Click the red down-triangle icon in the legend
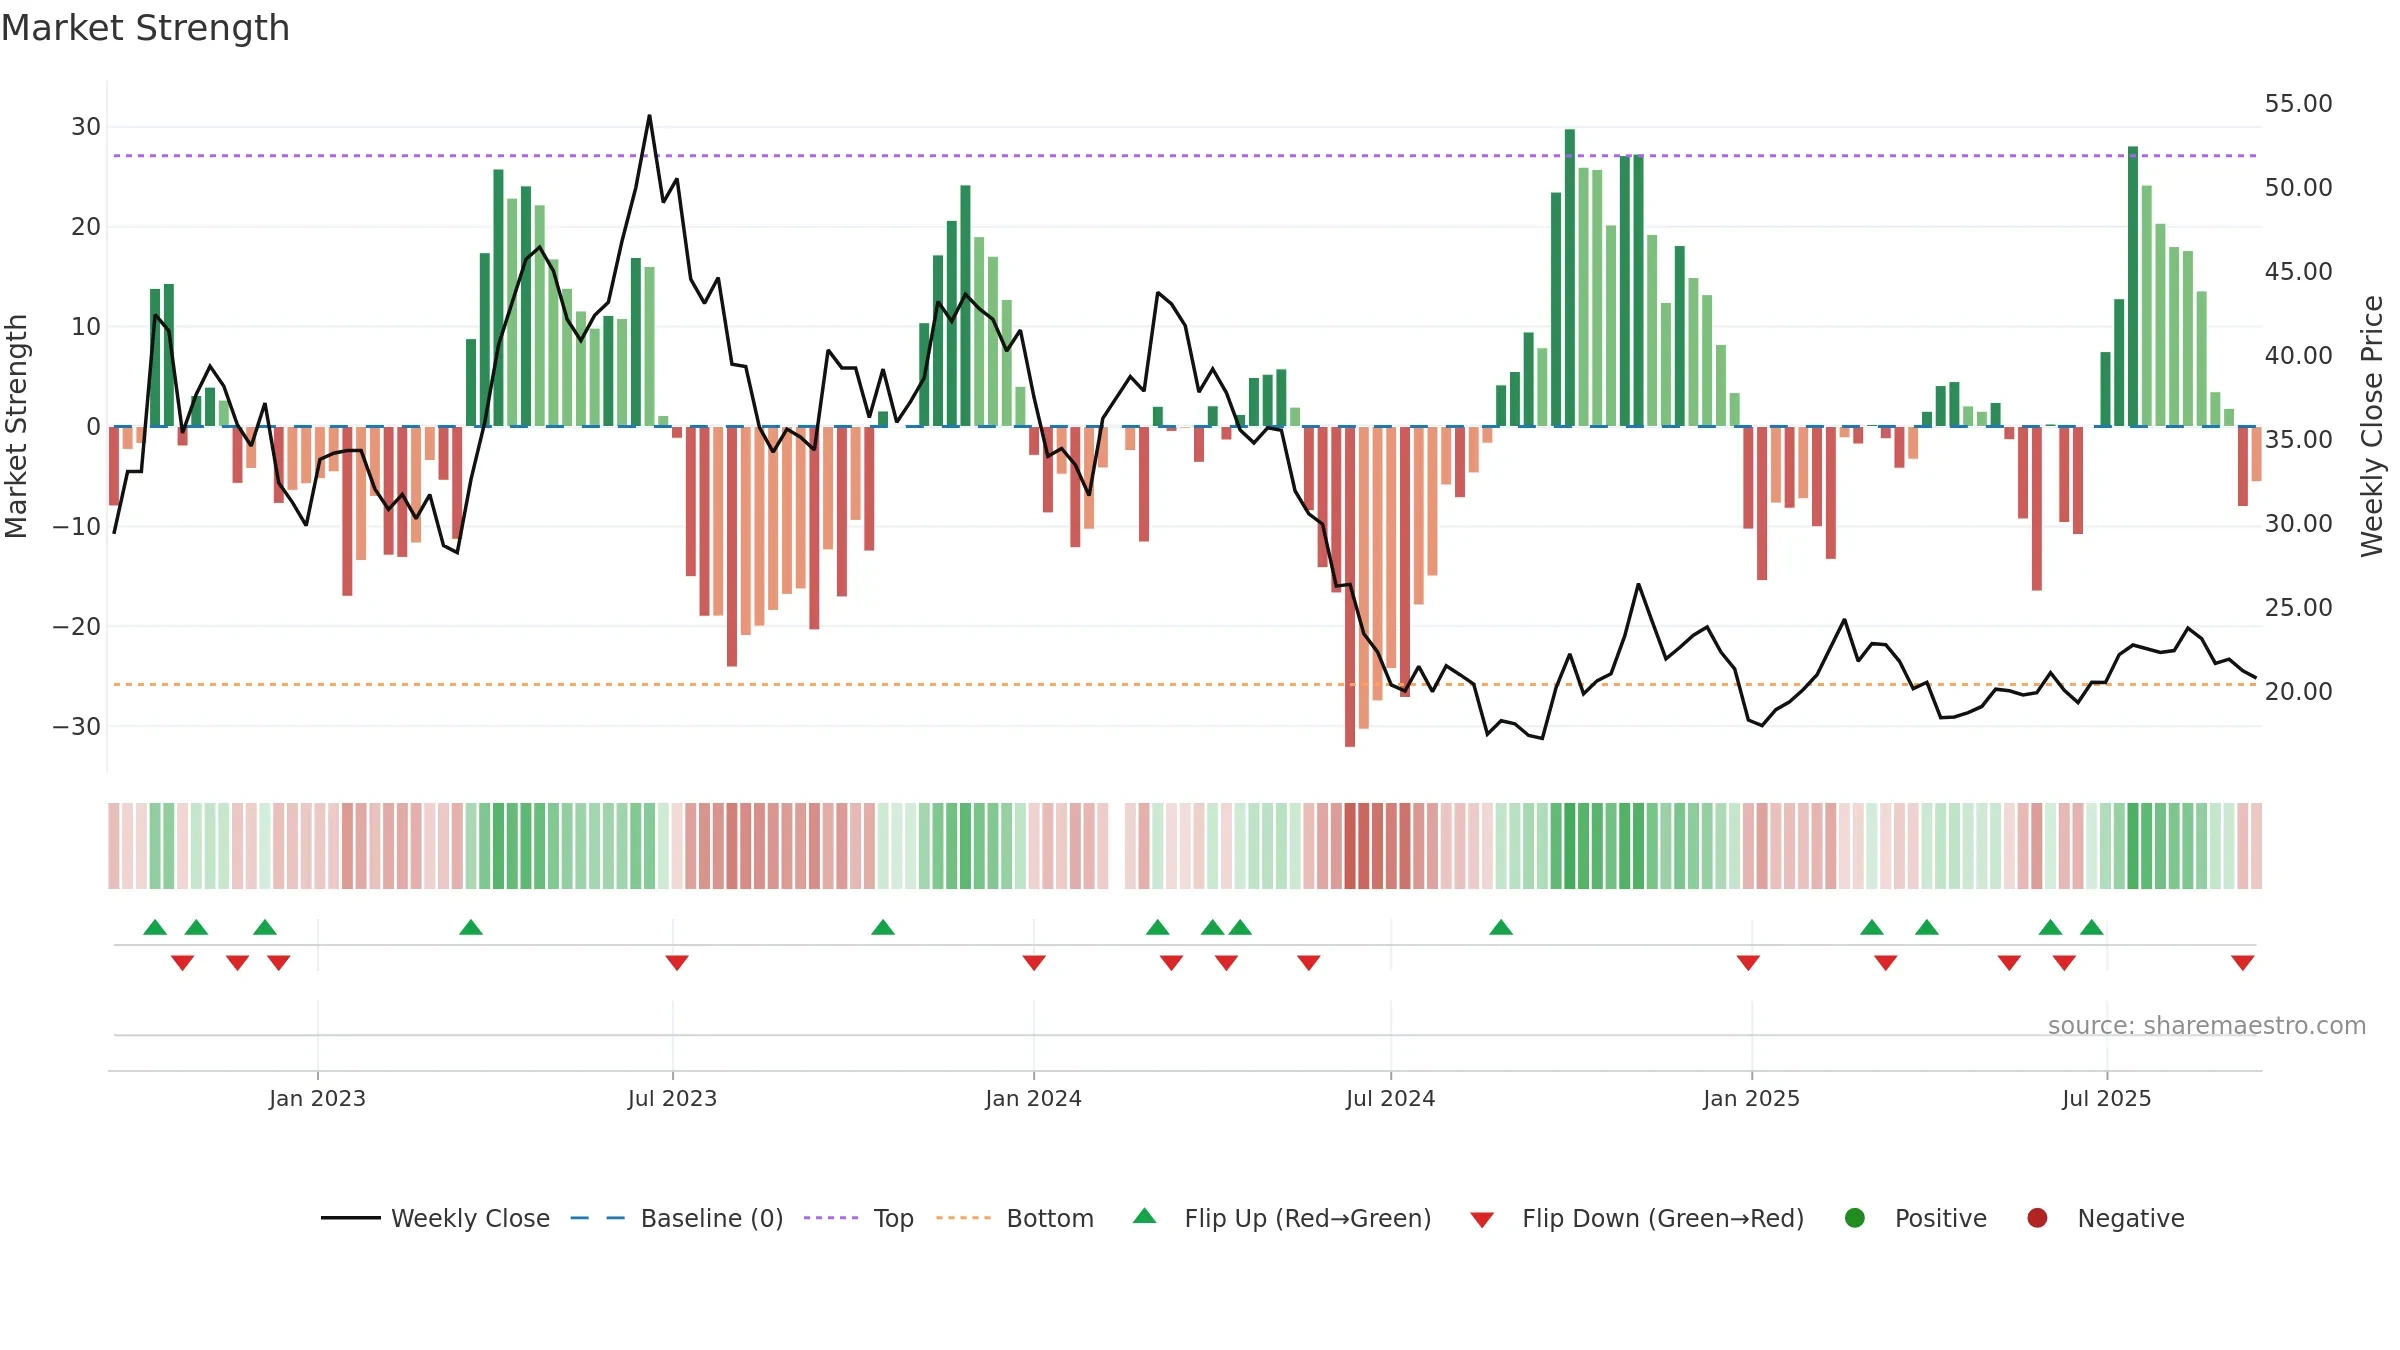Image resolution: width=2400 pixels, height=1350 pixels. click(1482, 1220)
